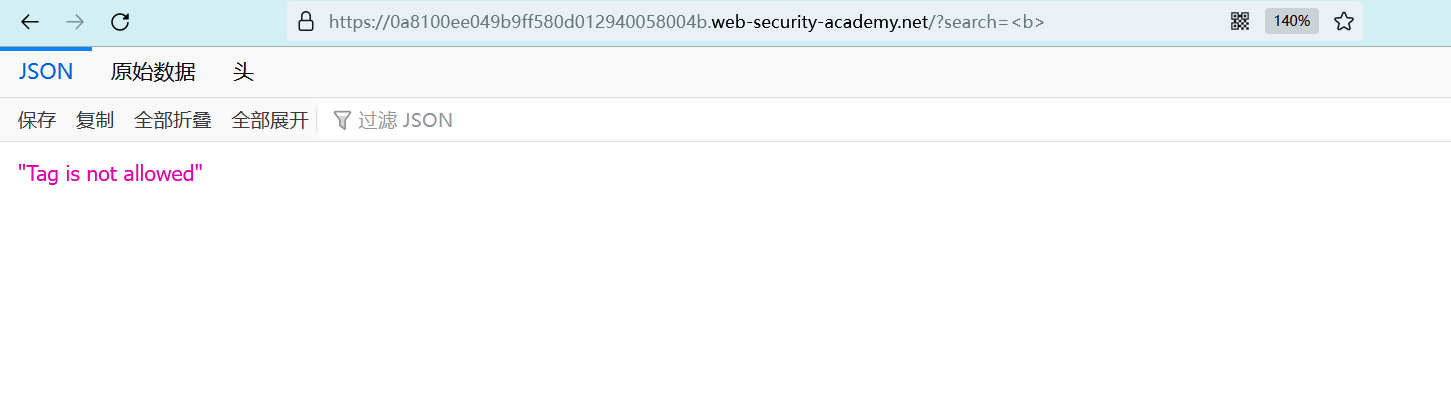Bookmark this page with the star icon

point(1344,21)
